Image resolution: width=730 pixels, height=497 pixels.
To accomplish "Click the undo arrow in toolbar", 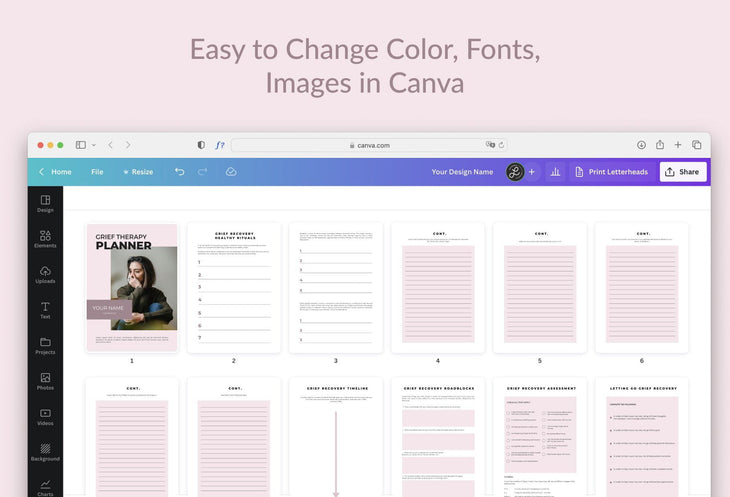I will tap(179, 172).
